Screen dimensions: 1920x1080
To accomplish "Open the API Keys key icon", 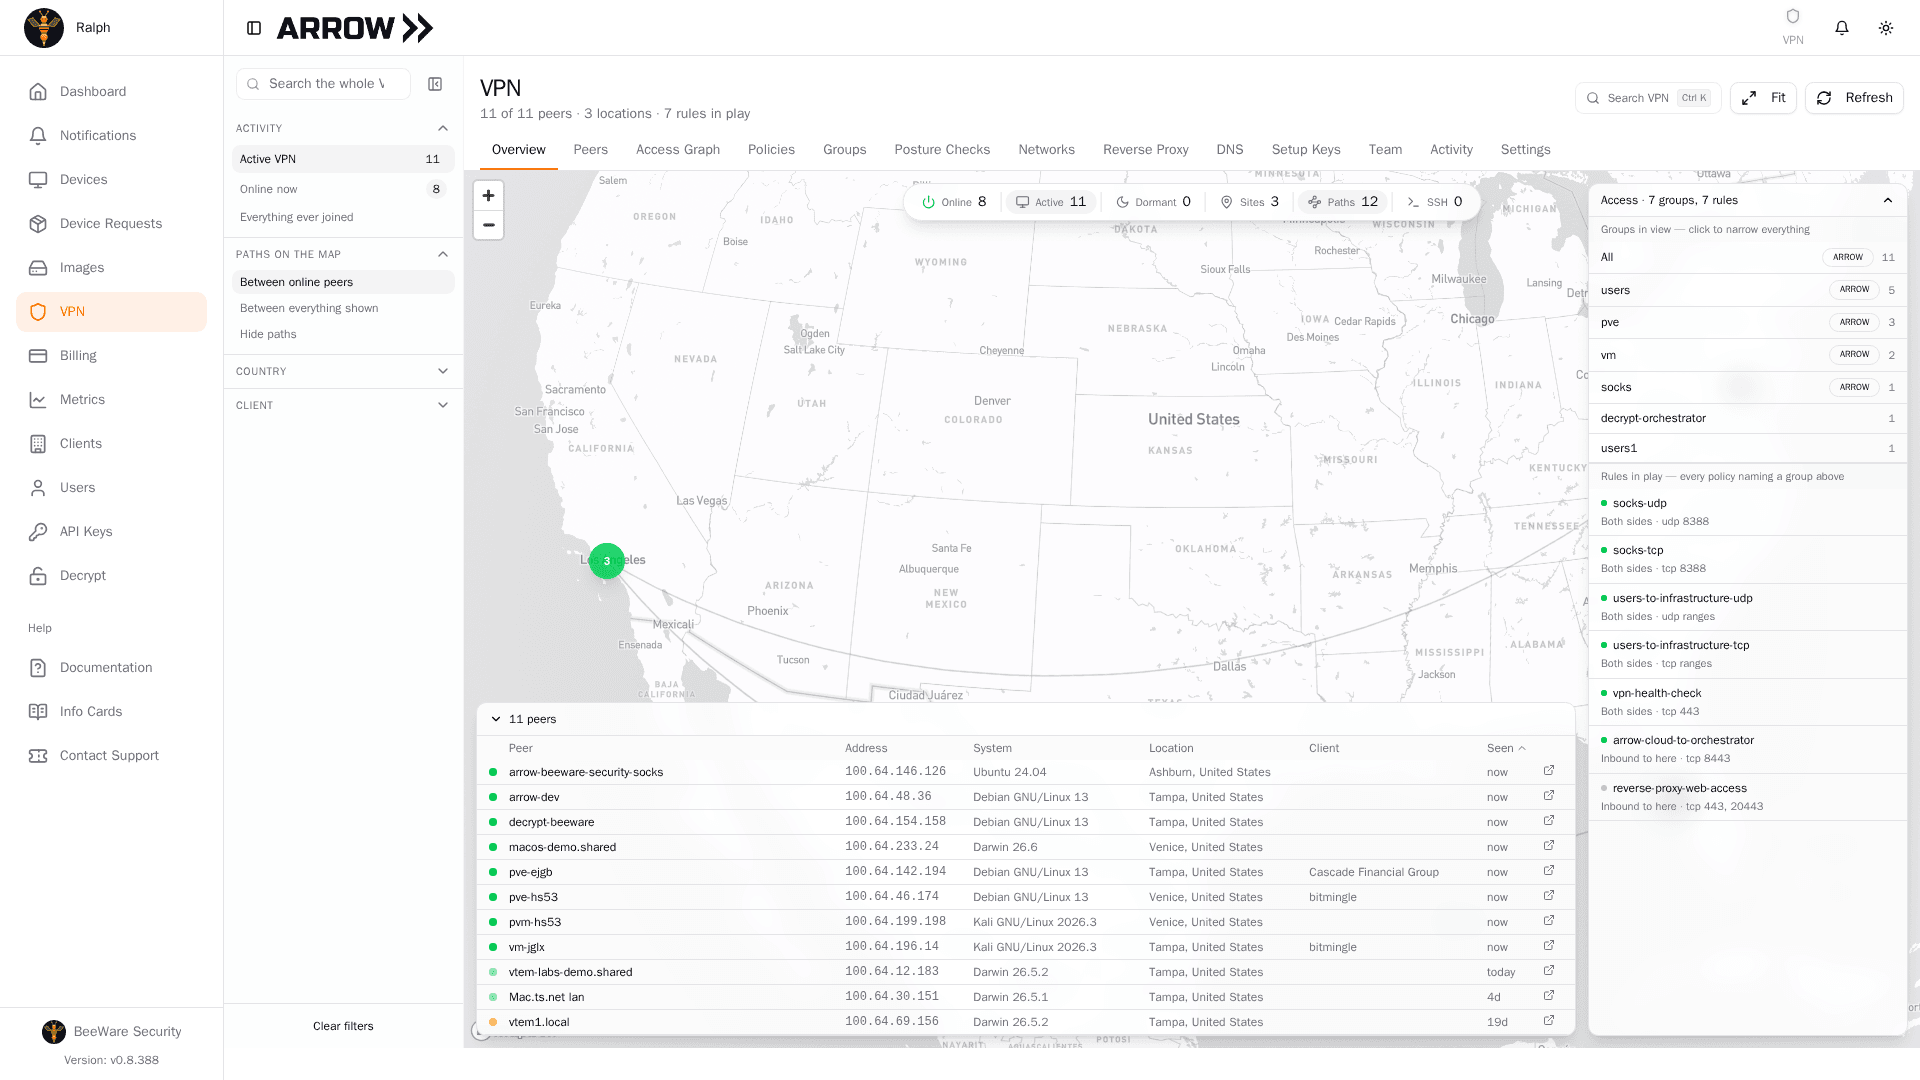I will (x=38, y=532).
